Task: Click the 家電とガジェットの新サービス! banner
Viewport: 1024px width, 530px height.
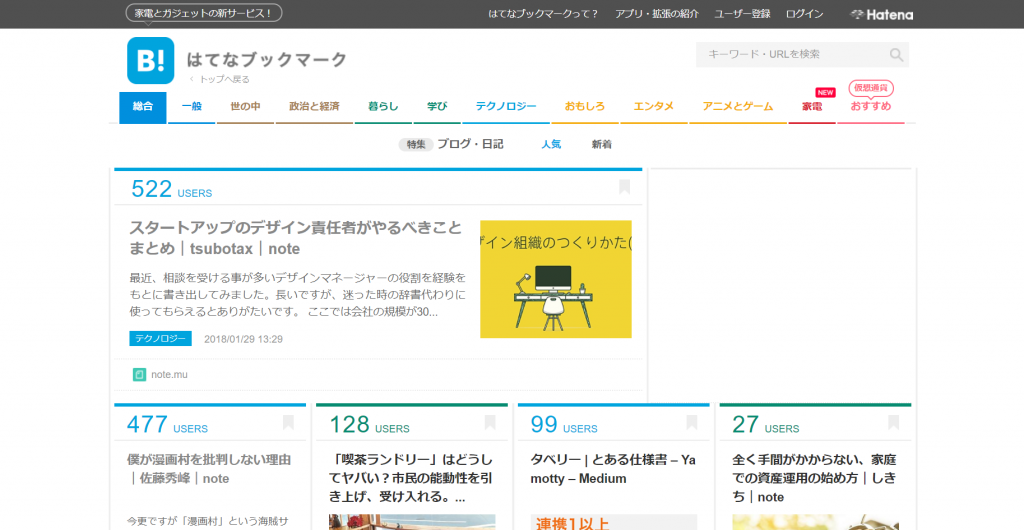Action: (204, 13)
